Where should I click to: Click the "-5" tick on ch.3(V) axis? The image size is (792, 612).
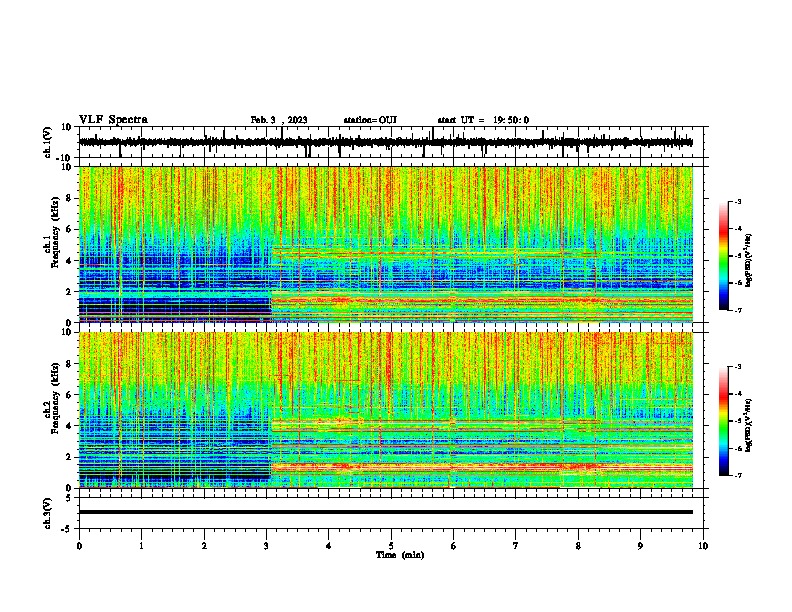(x=67, y=529)
